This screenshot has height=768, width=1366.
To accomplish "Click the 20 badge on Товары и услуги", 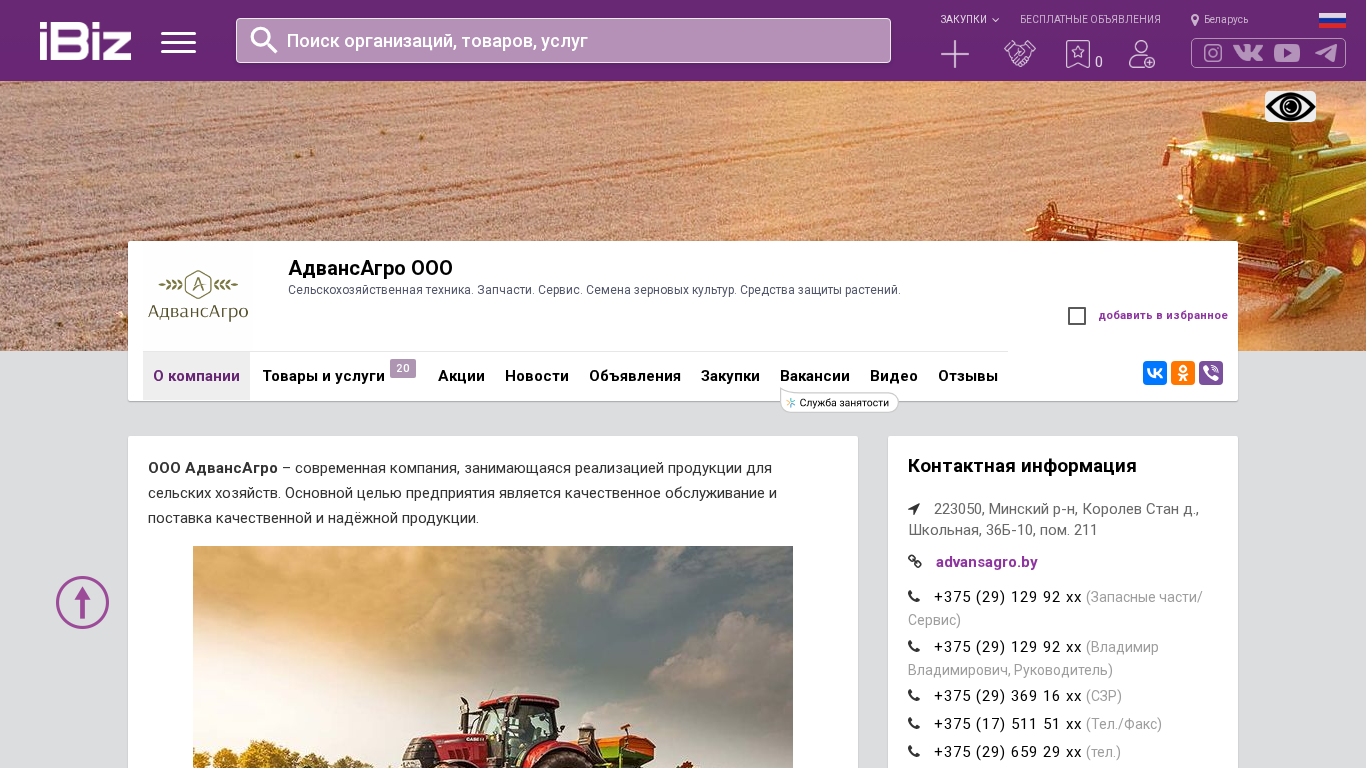I will coord(403,368).
